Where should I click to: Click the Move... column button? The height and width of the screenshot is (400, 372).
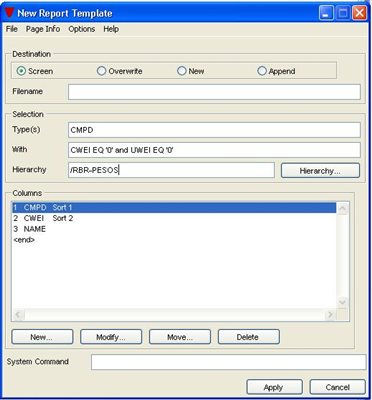click(x=180, y=337)
